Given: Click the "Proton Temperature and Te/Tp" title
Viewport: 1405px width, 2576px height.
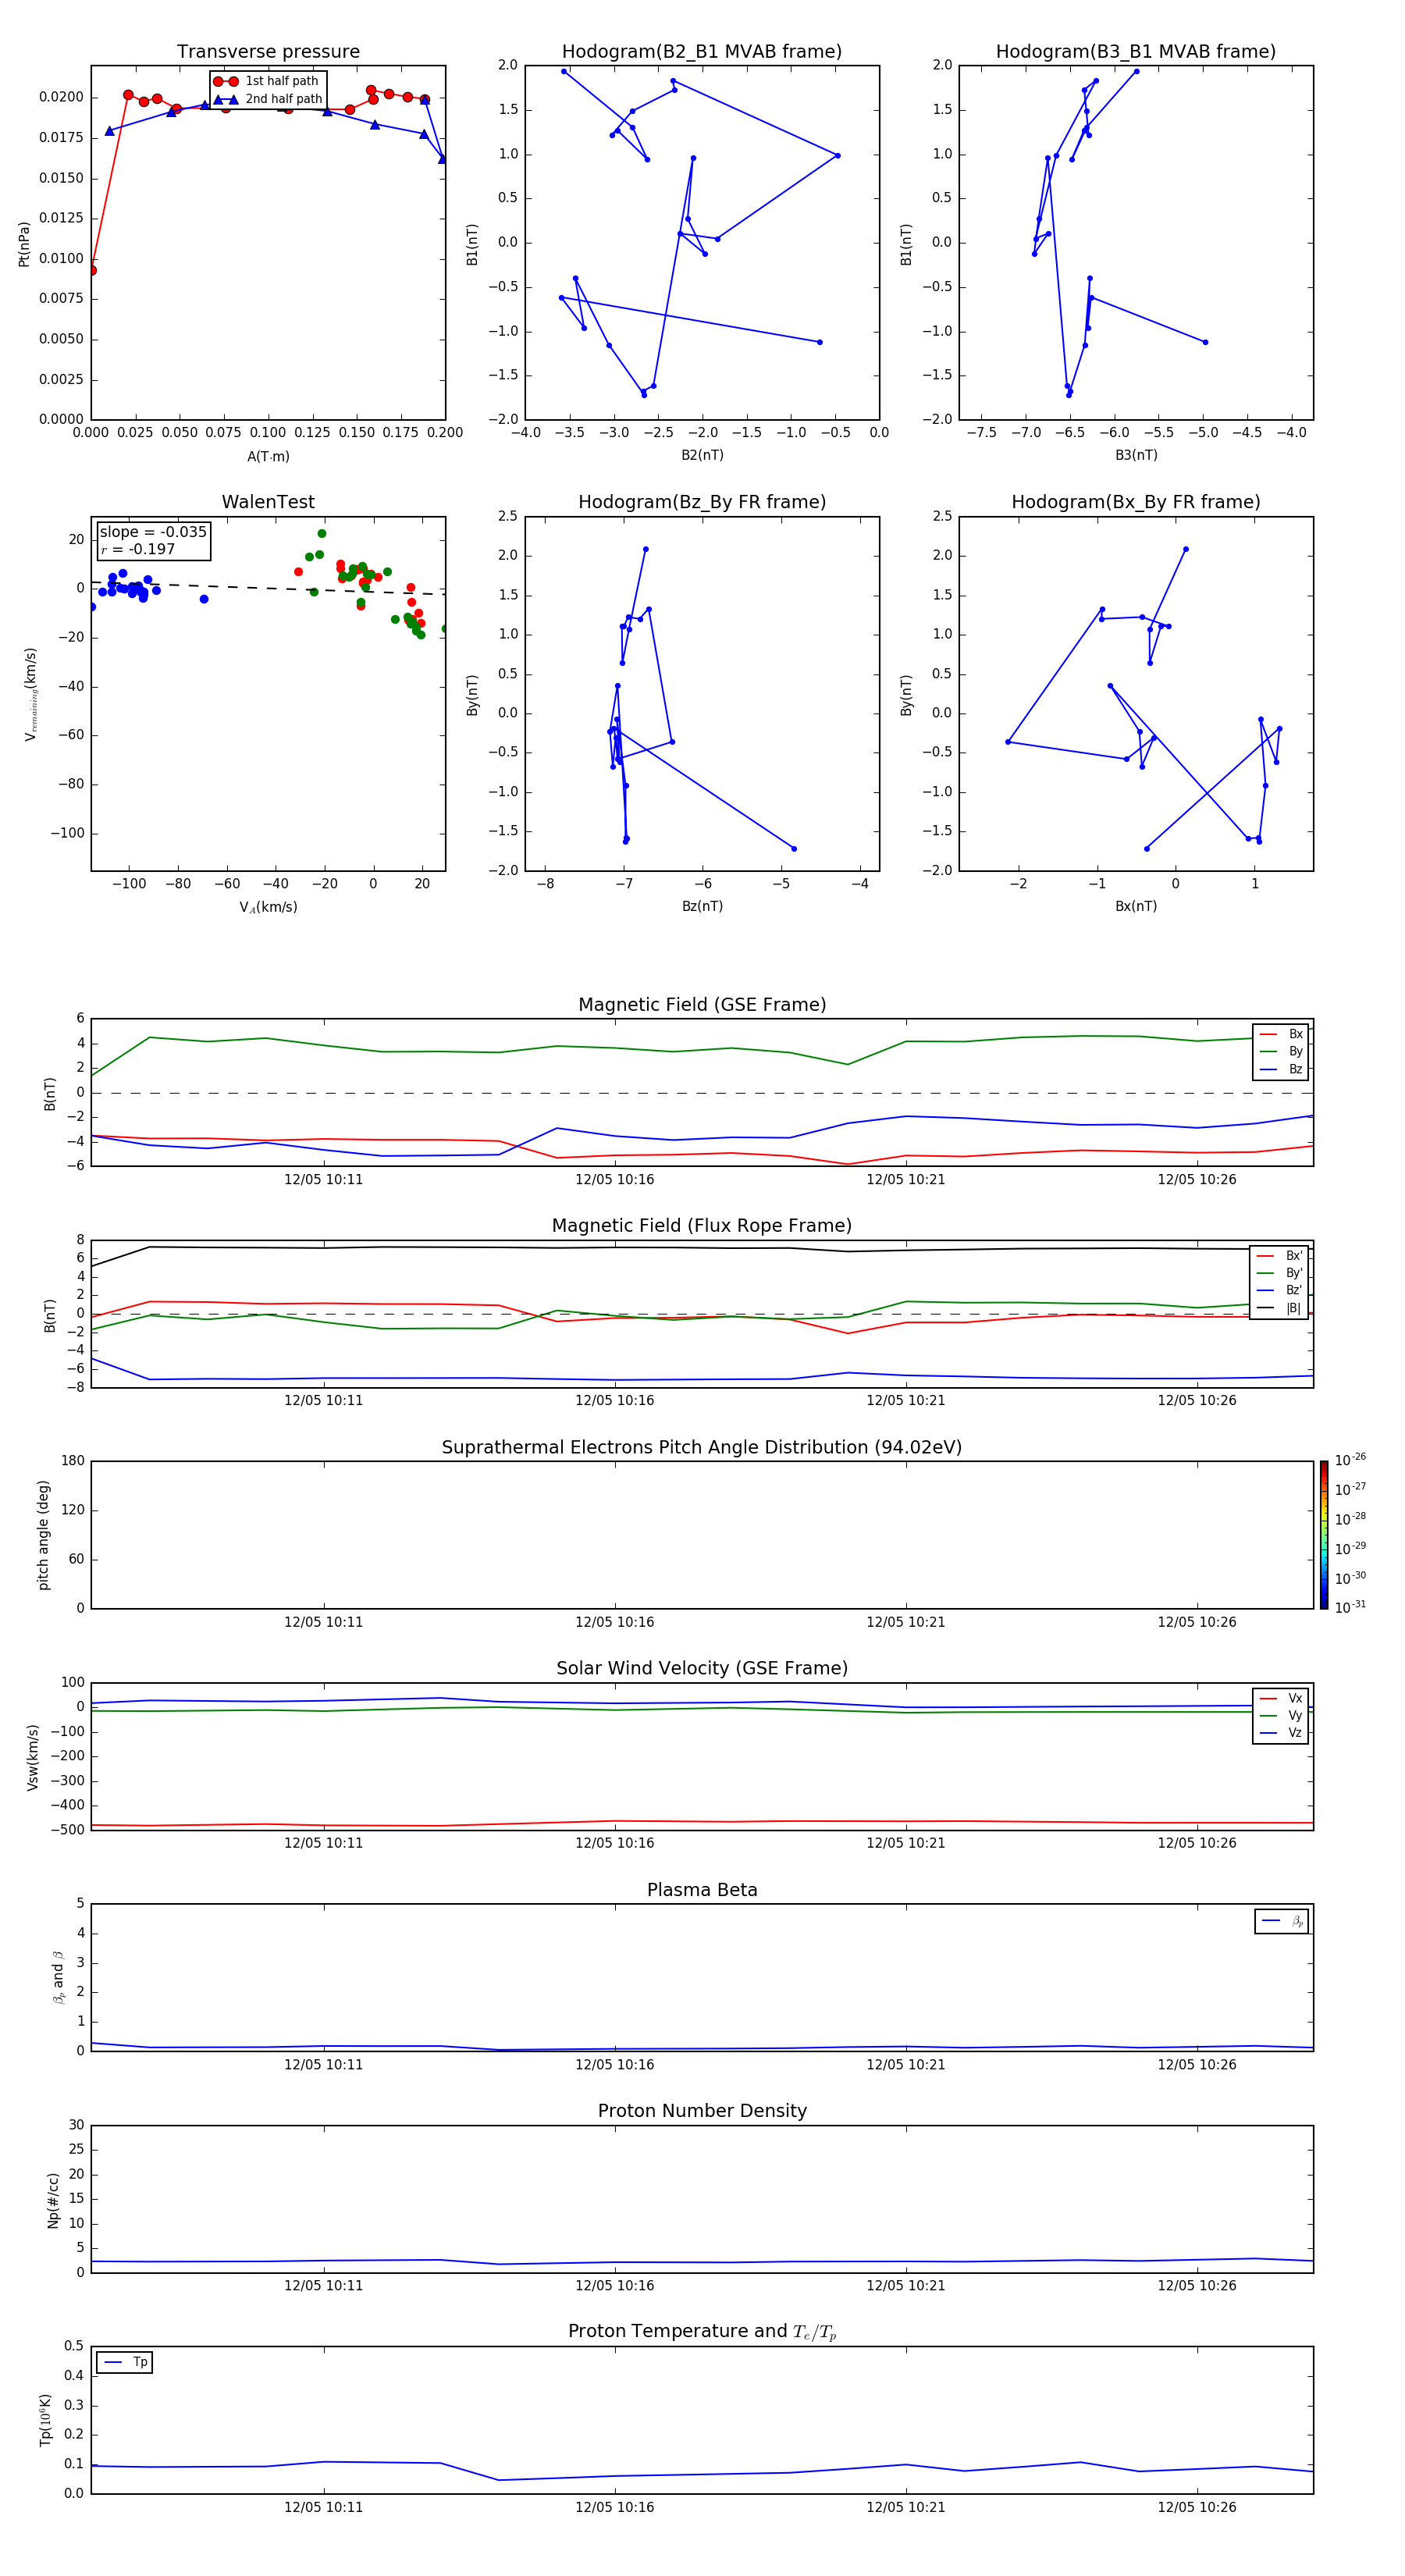Looking at the screenshot, I should click(x=702, y=2332).
